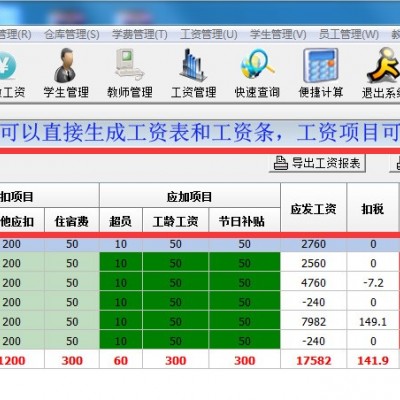Open the 学费管理(T) menu
400x400 pixels.
(x=140, y=34)
